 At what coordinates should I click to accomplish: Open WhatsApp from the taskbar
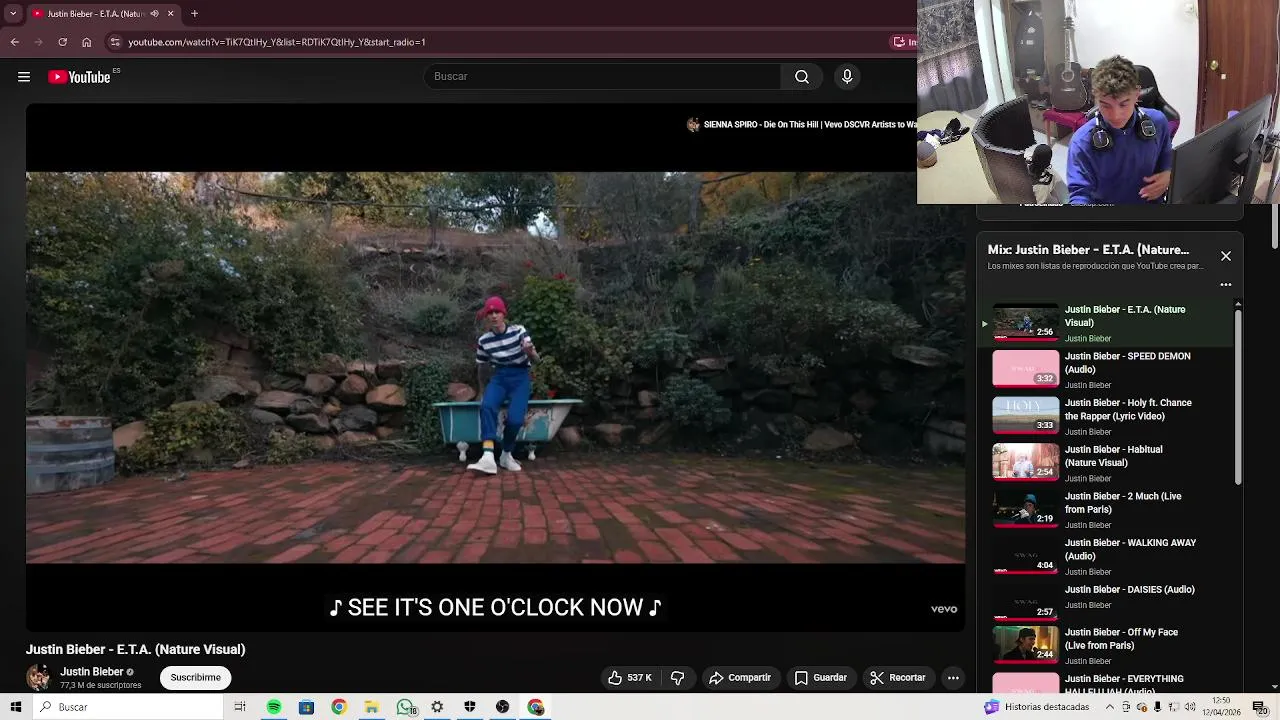pyautogui.click(x=405, y=707)
